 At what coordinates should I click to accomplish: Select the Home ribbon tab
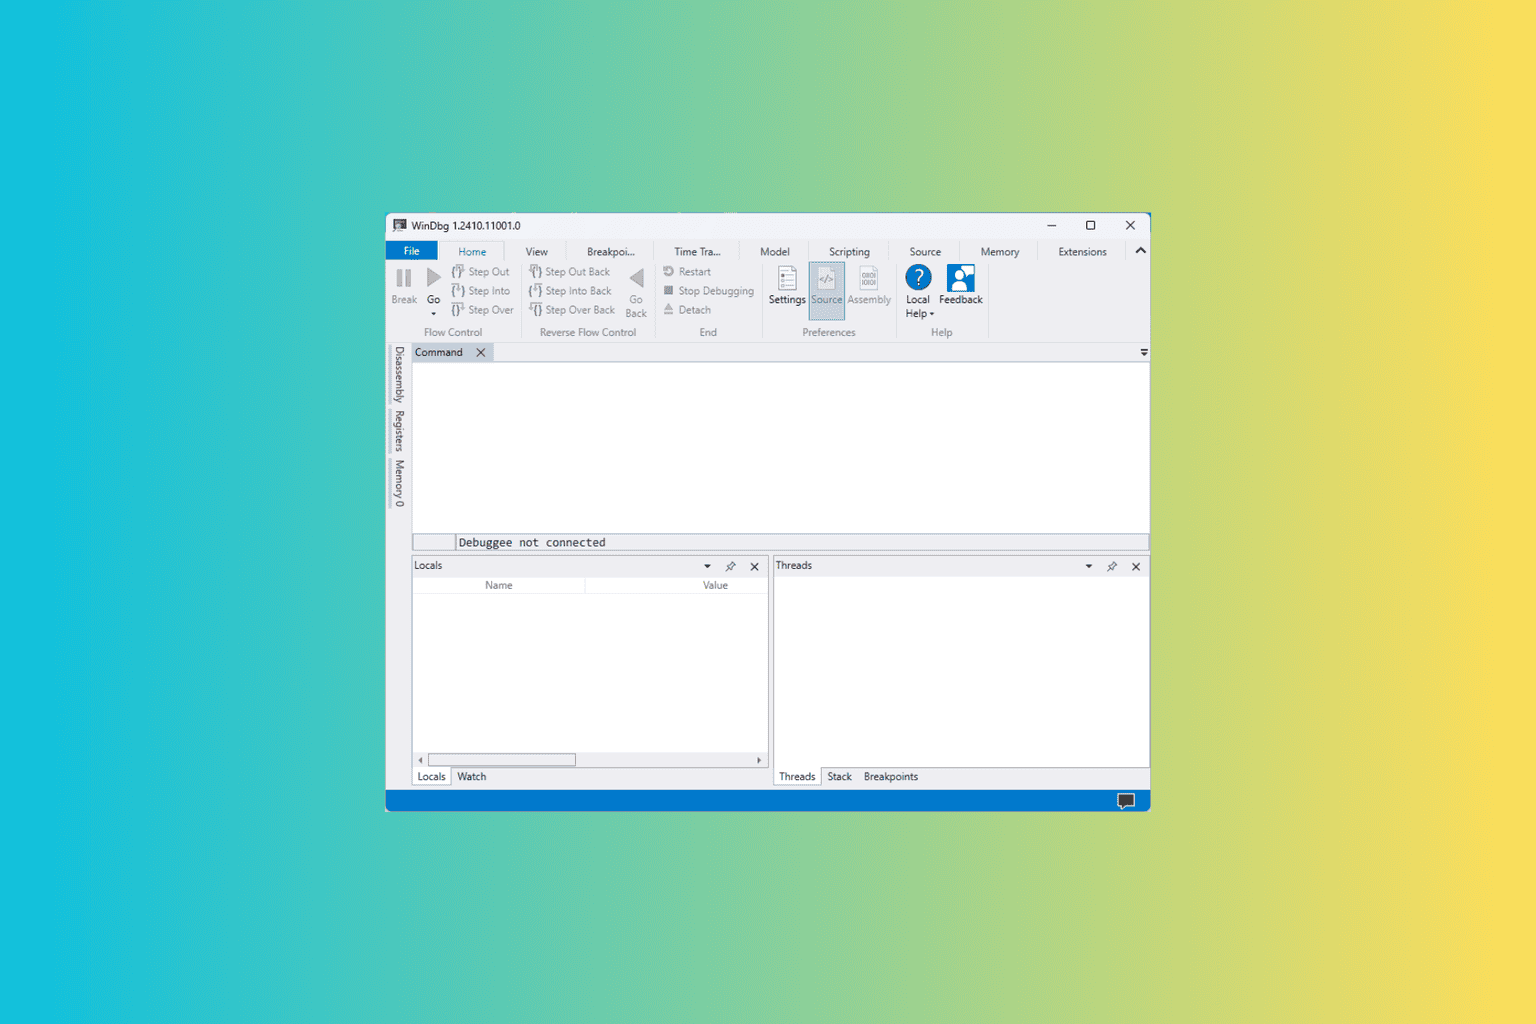click(x=472, y=252)
